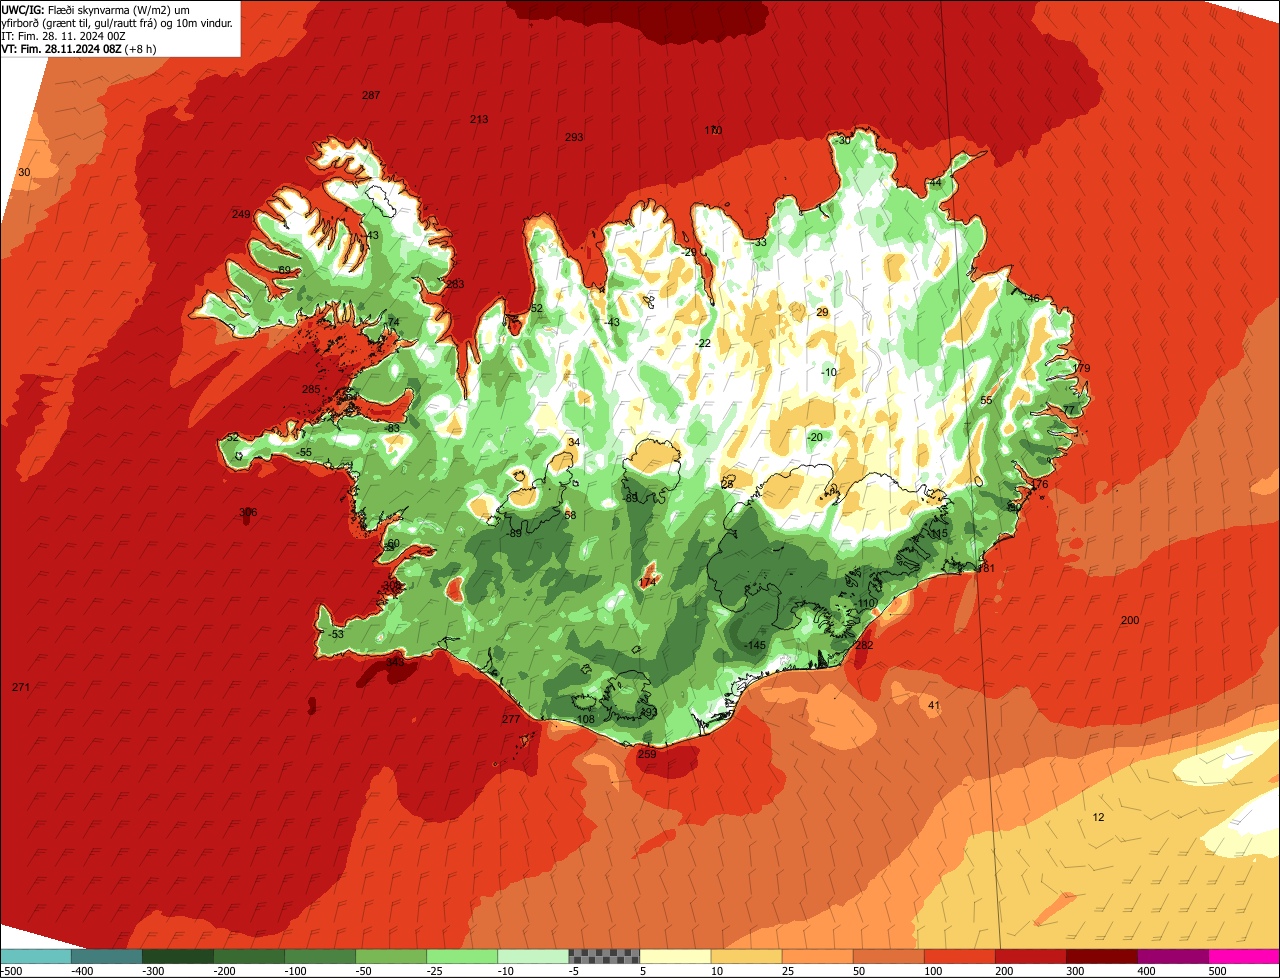The image size is (1280, 978).
Task: Click the flux value 33 in north Iceland
Action: coord(761,242)
